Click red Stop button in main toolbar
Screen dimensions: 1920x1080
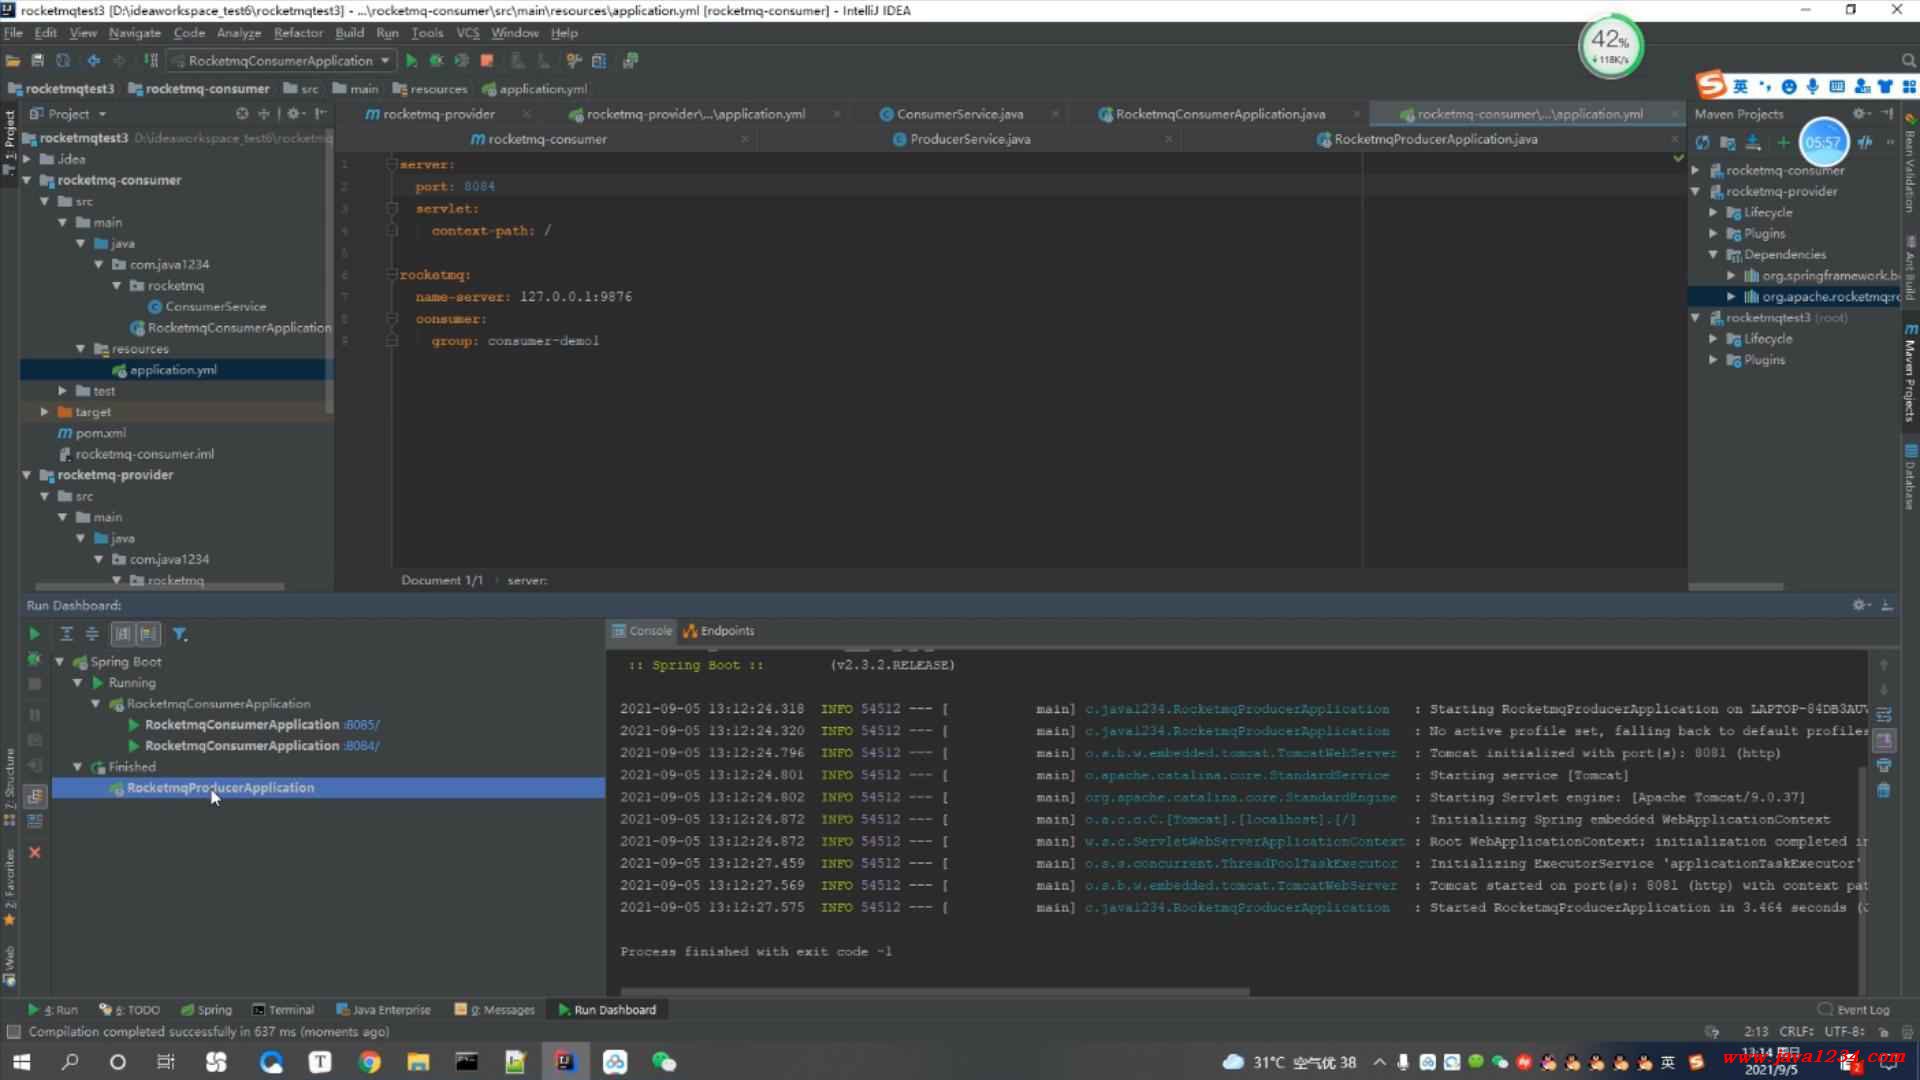click(x=487, y=61)
